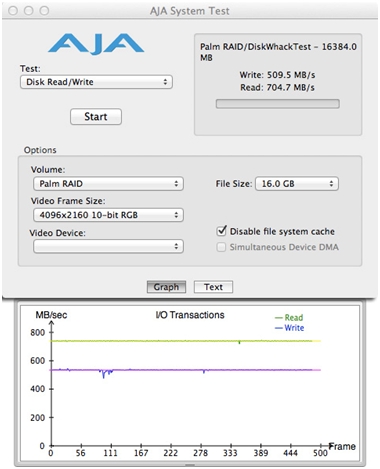Viewport: 380px width, 469px height.
Task: Click the red close window button
Action: pos(13,11)
